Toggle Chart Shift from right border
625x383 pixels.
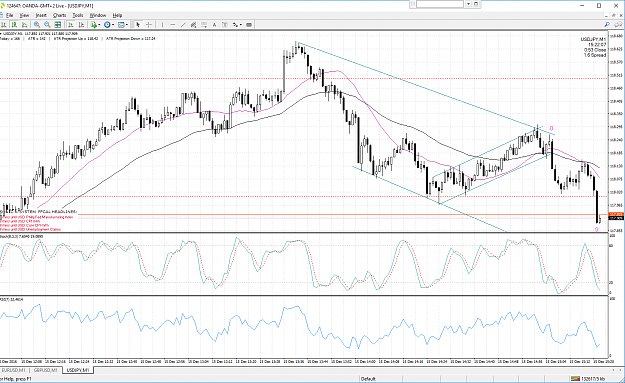(x=81, y=25)
